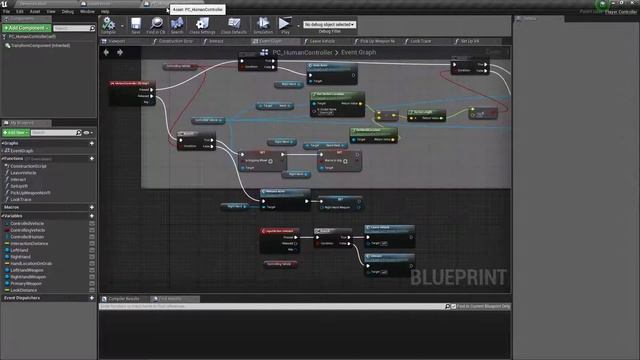The height and width of the screenshot is (360, 640).
Task: Toggle Find in Current Blueprint Only checkbox
Action: [x=453, y=306]
